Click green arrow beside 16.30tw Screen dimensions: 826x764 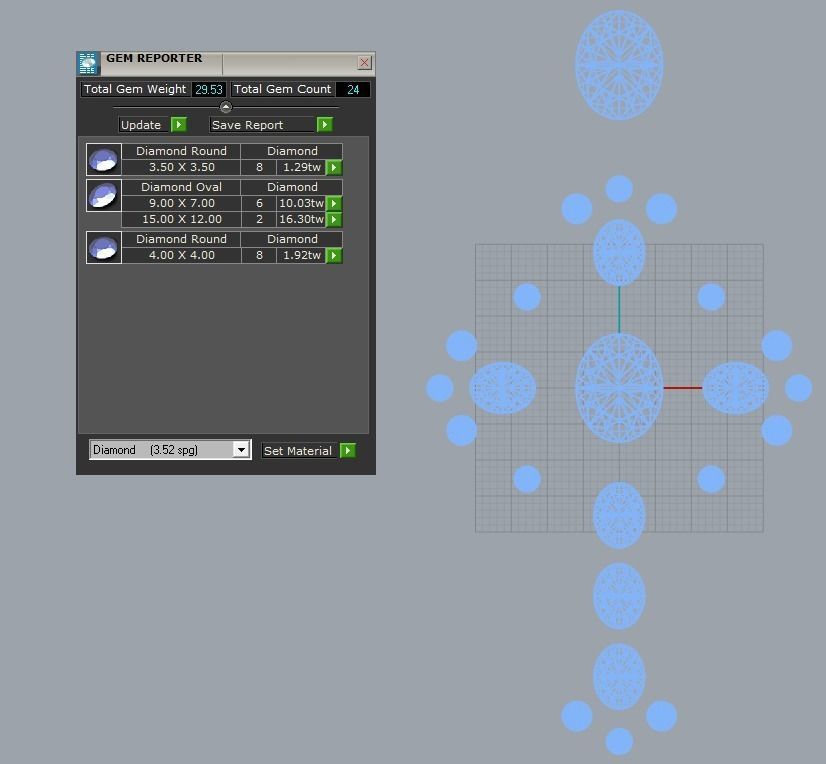point(334,219)
